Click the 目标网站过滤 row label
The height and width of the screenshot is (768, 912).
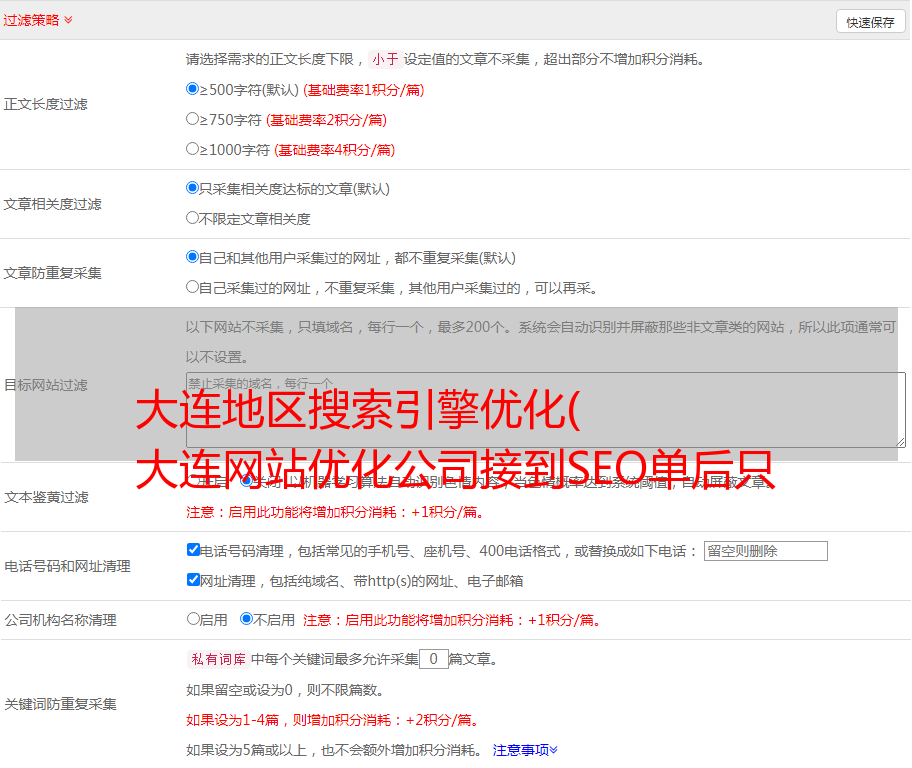[x=45, y=385]
